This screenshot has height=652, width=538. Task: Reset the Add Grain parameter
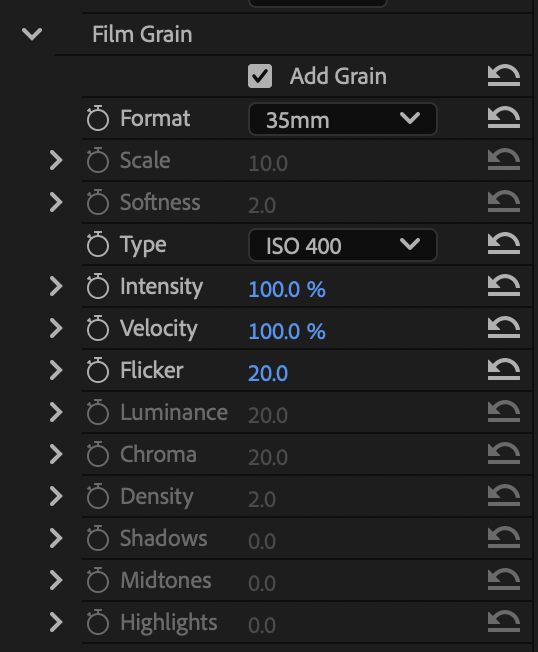[x=503, y=76]
